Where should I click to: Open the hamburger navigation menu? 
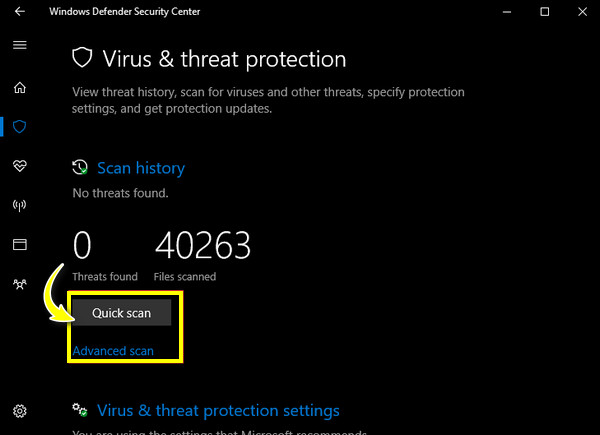[x=20, y=45]
